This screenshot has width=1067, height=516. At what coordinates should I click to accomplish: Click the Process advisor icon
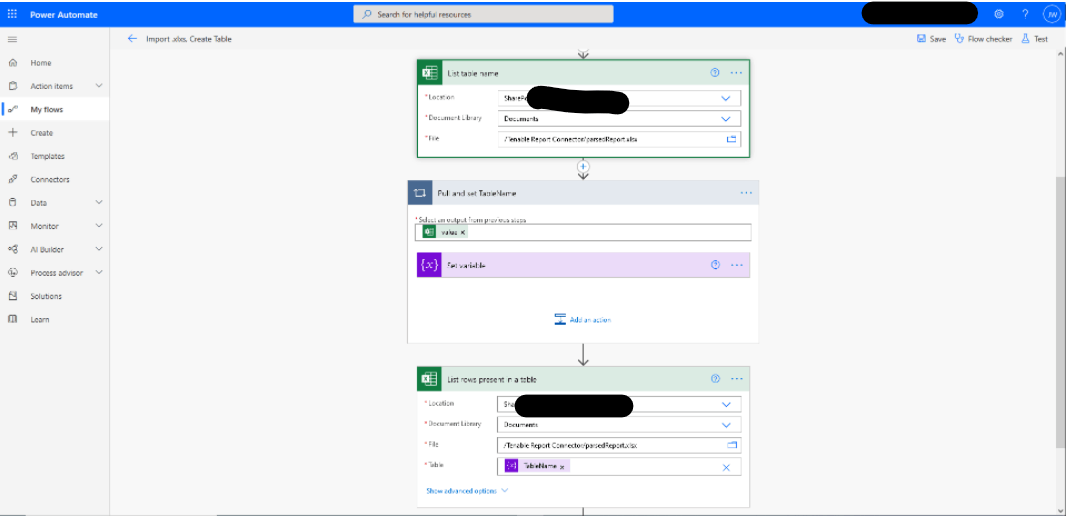point(12,273)
